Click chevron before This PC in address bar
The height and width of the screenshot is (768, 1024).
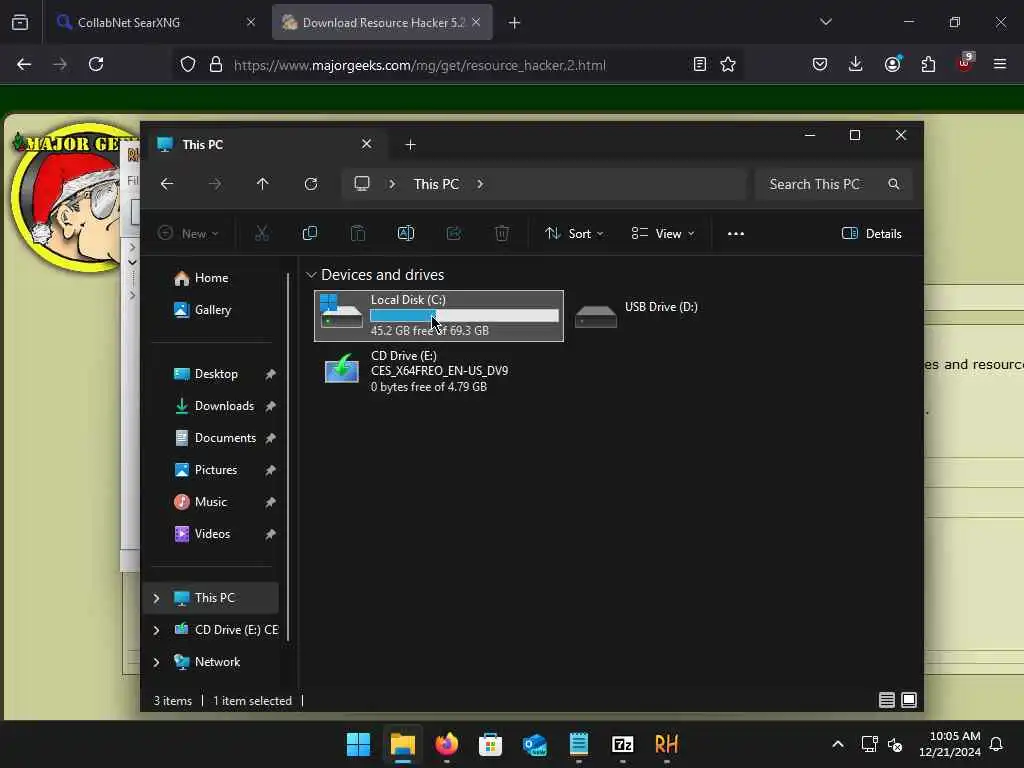[392, 184]
